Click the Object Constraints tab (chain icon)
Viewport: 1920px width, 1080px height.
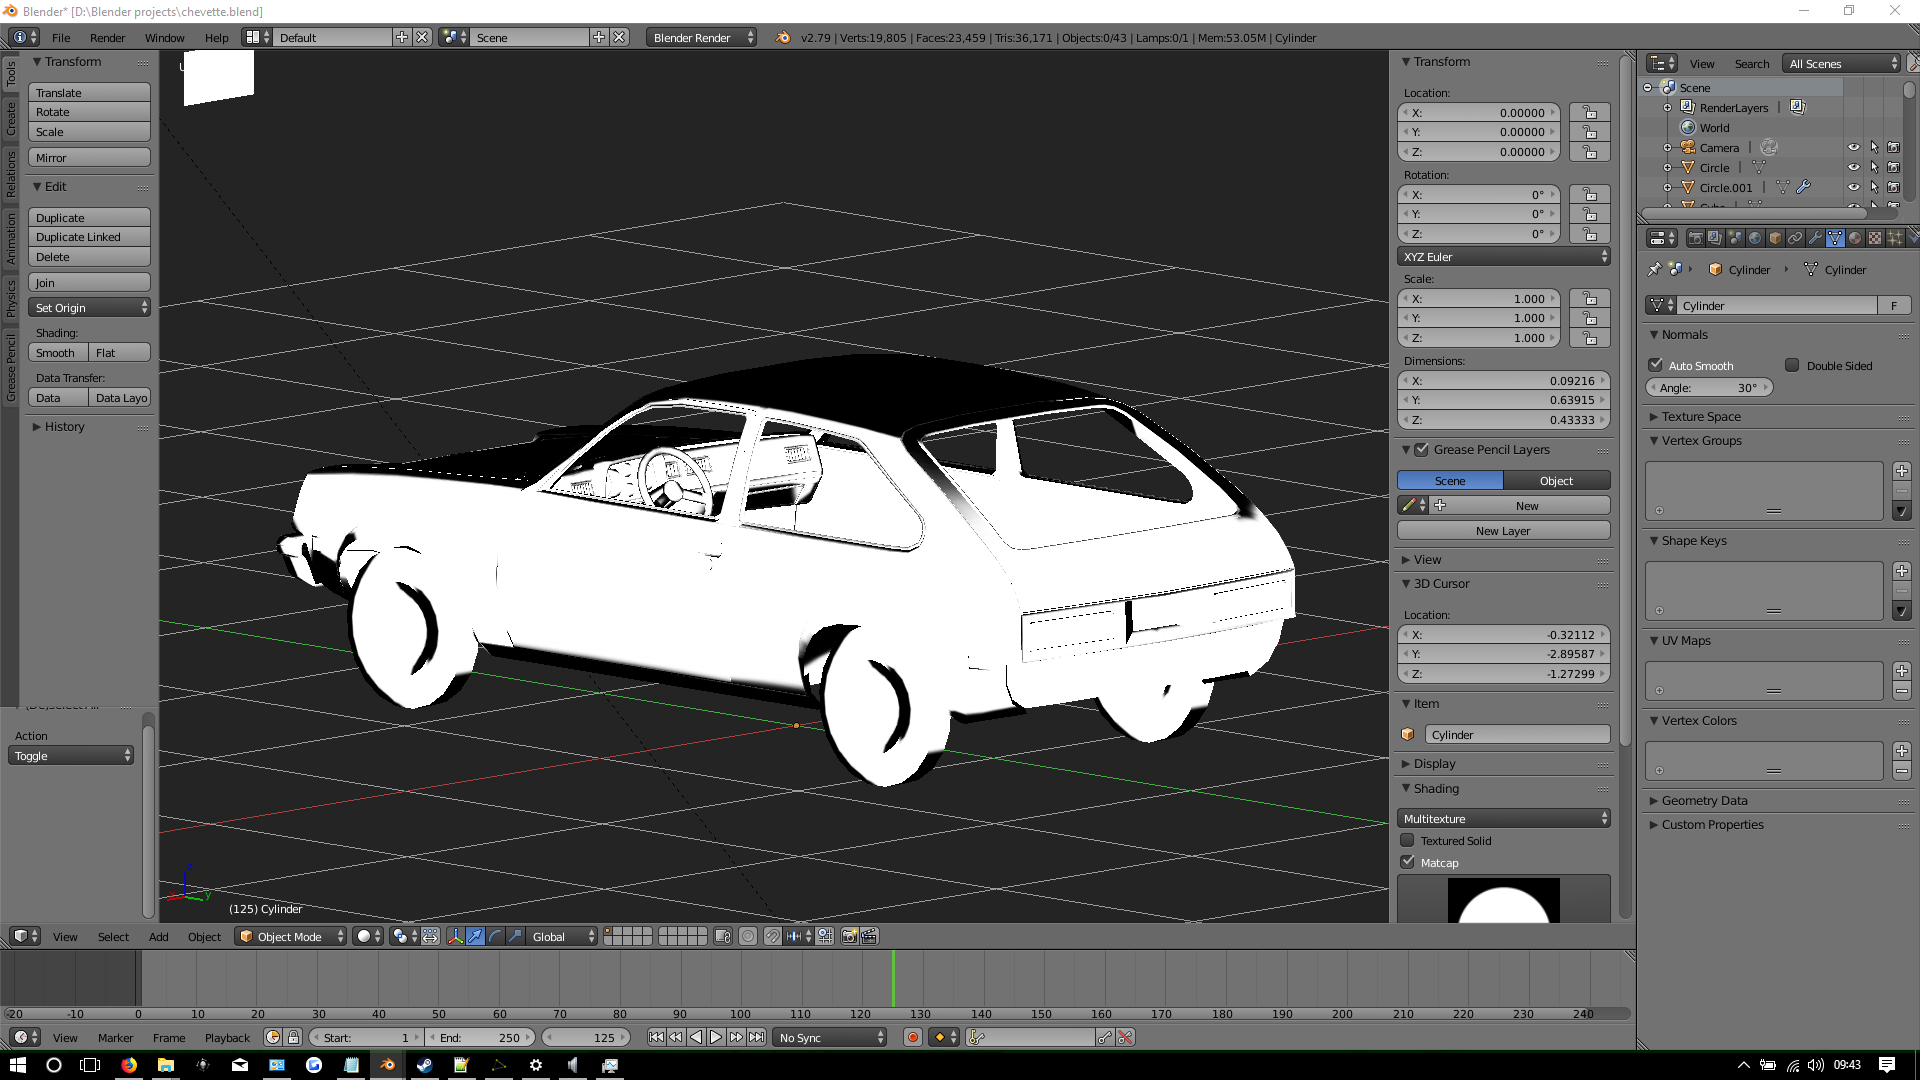(1795, 238)
